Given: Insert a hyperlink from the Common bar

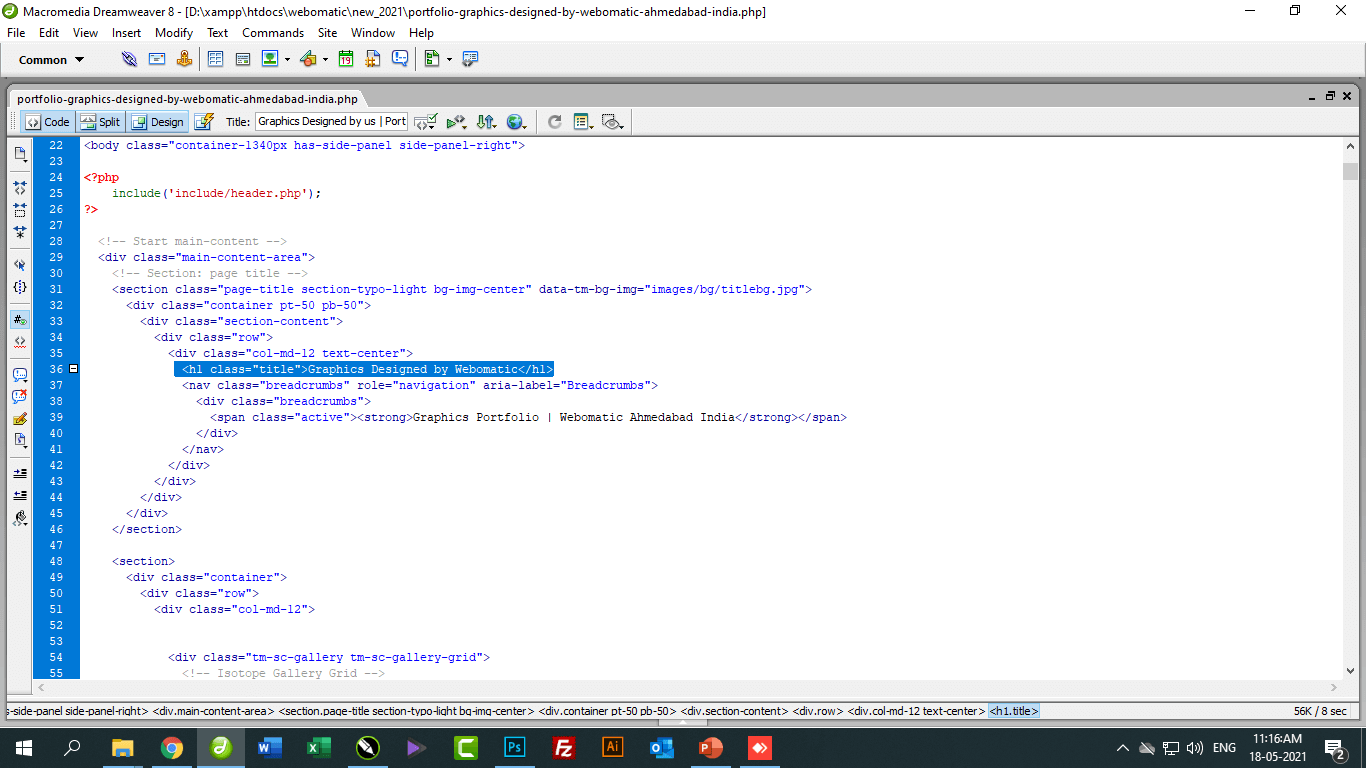Looking at the screenshot, I should (129, 59).
